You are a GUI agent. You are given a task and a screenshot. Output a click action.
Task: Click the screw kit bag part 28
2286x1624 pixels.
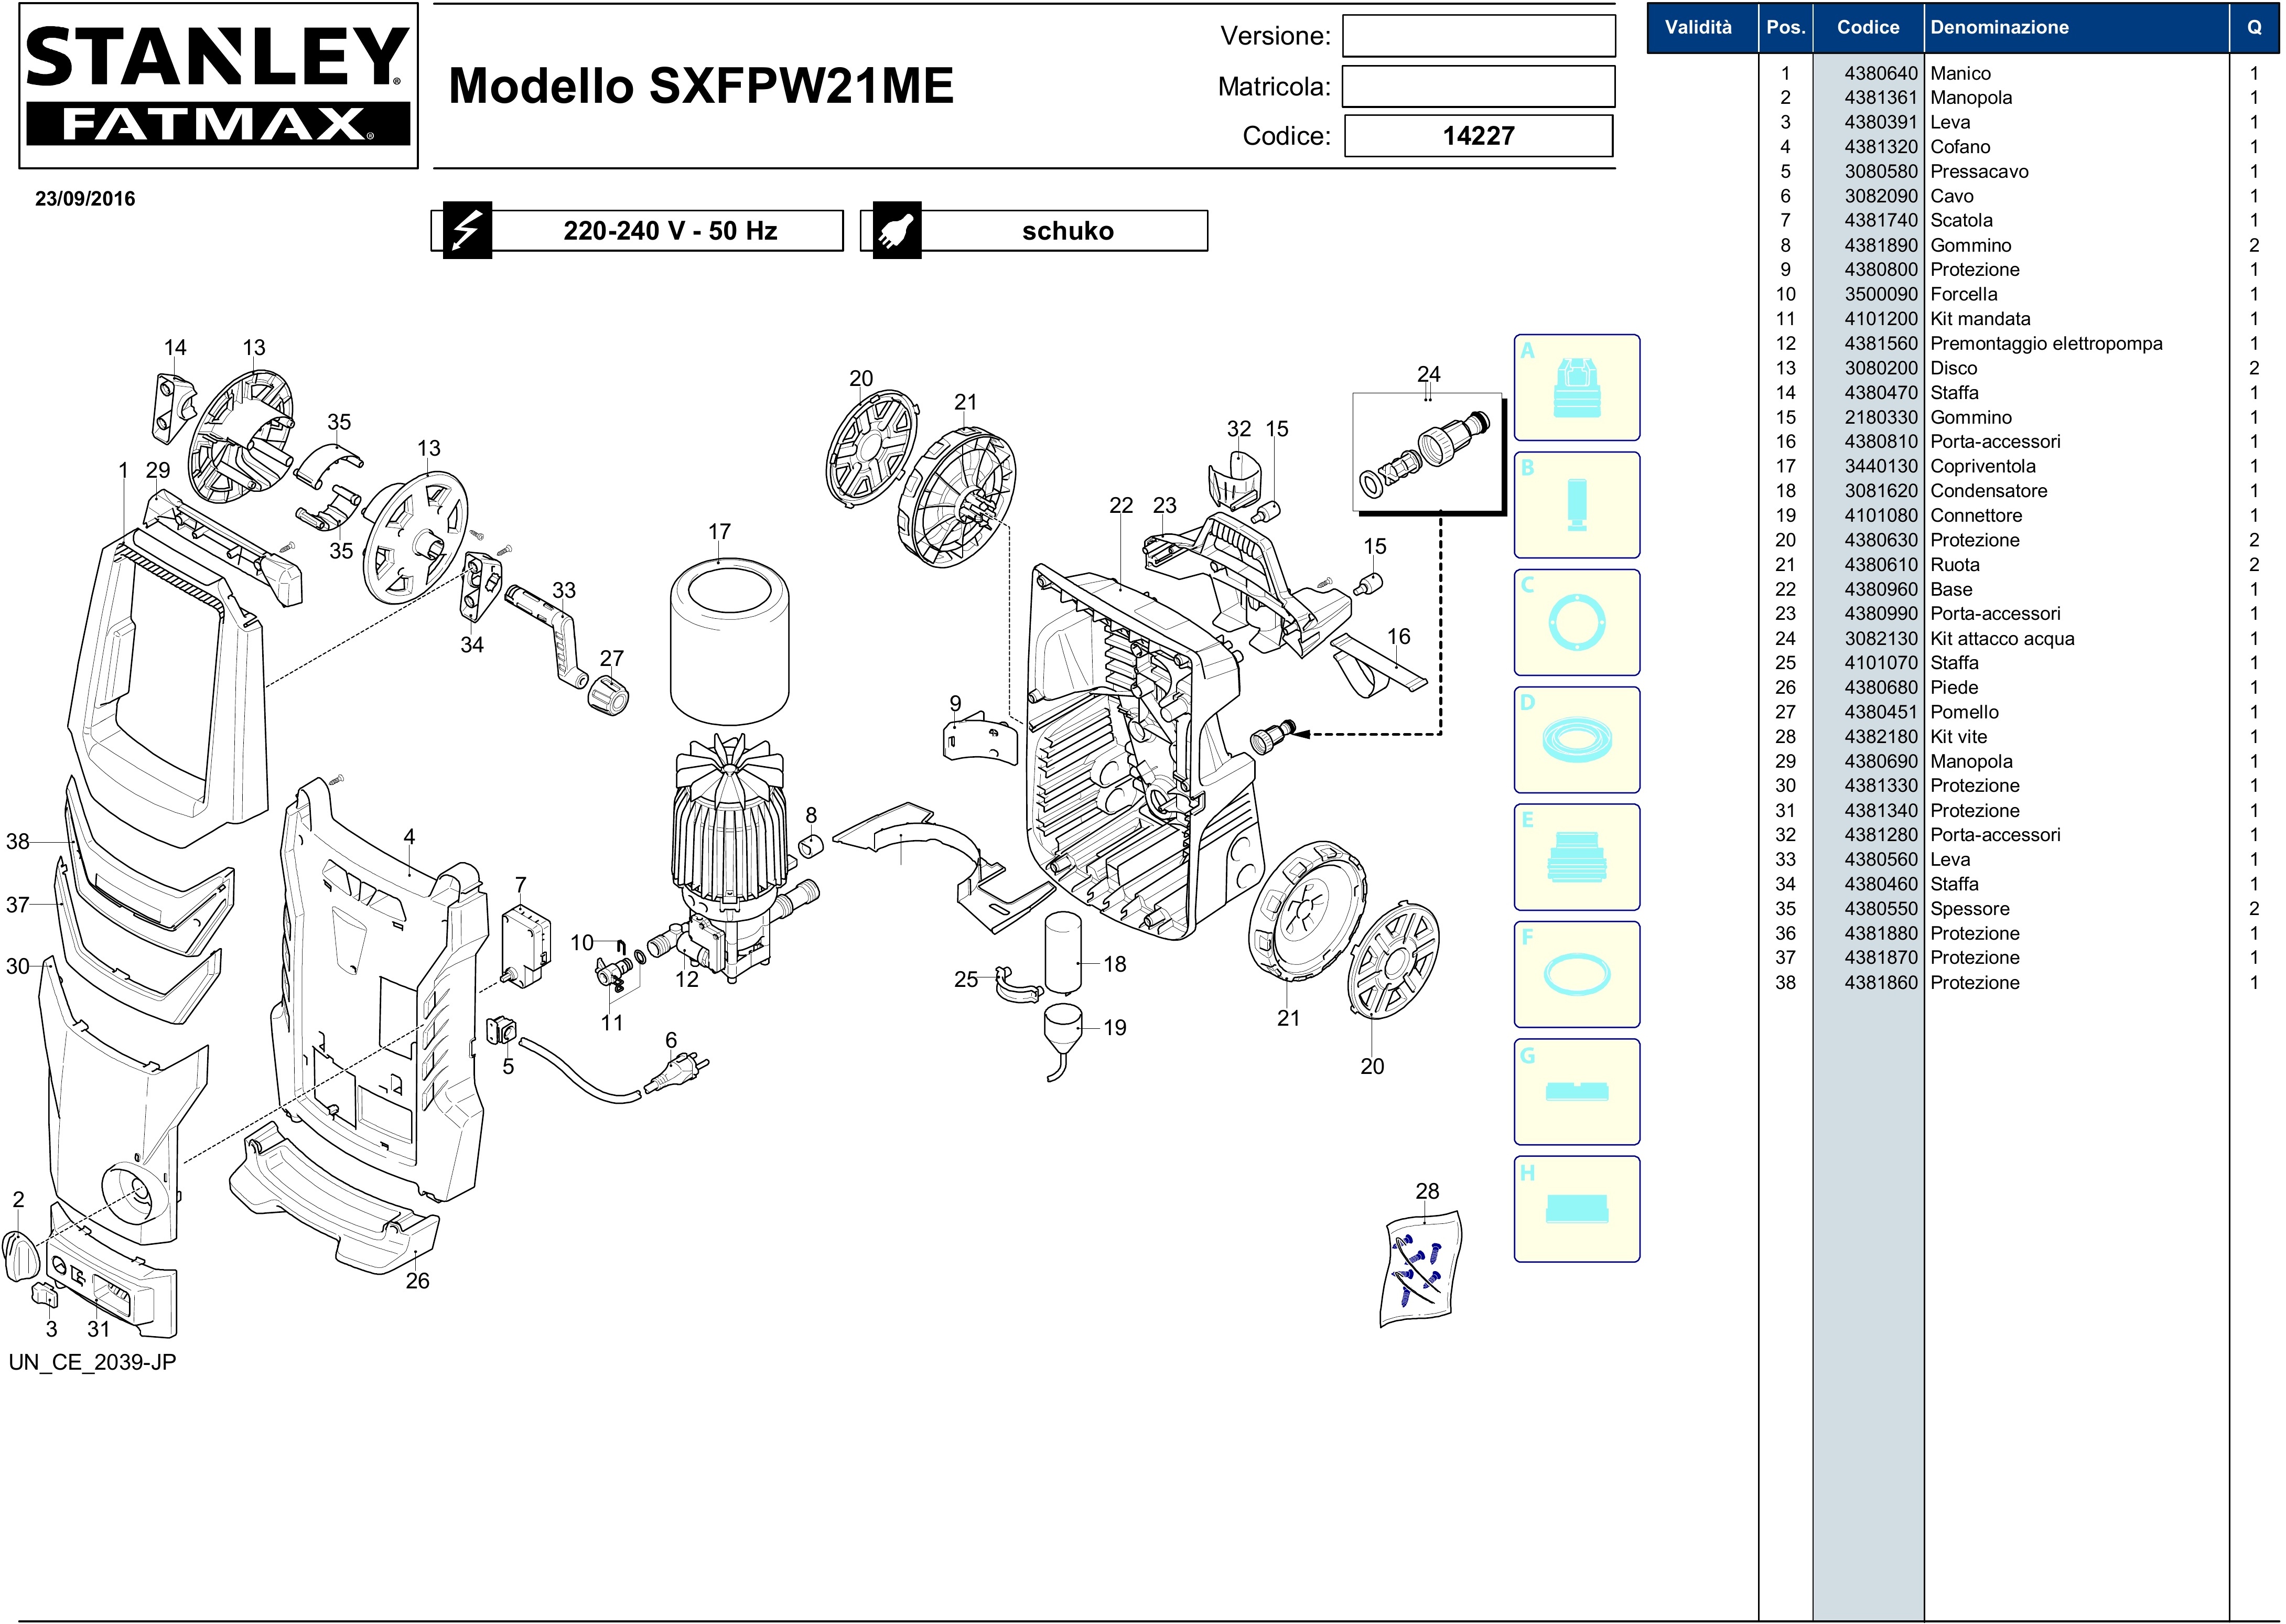pos(1420,1268)
